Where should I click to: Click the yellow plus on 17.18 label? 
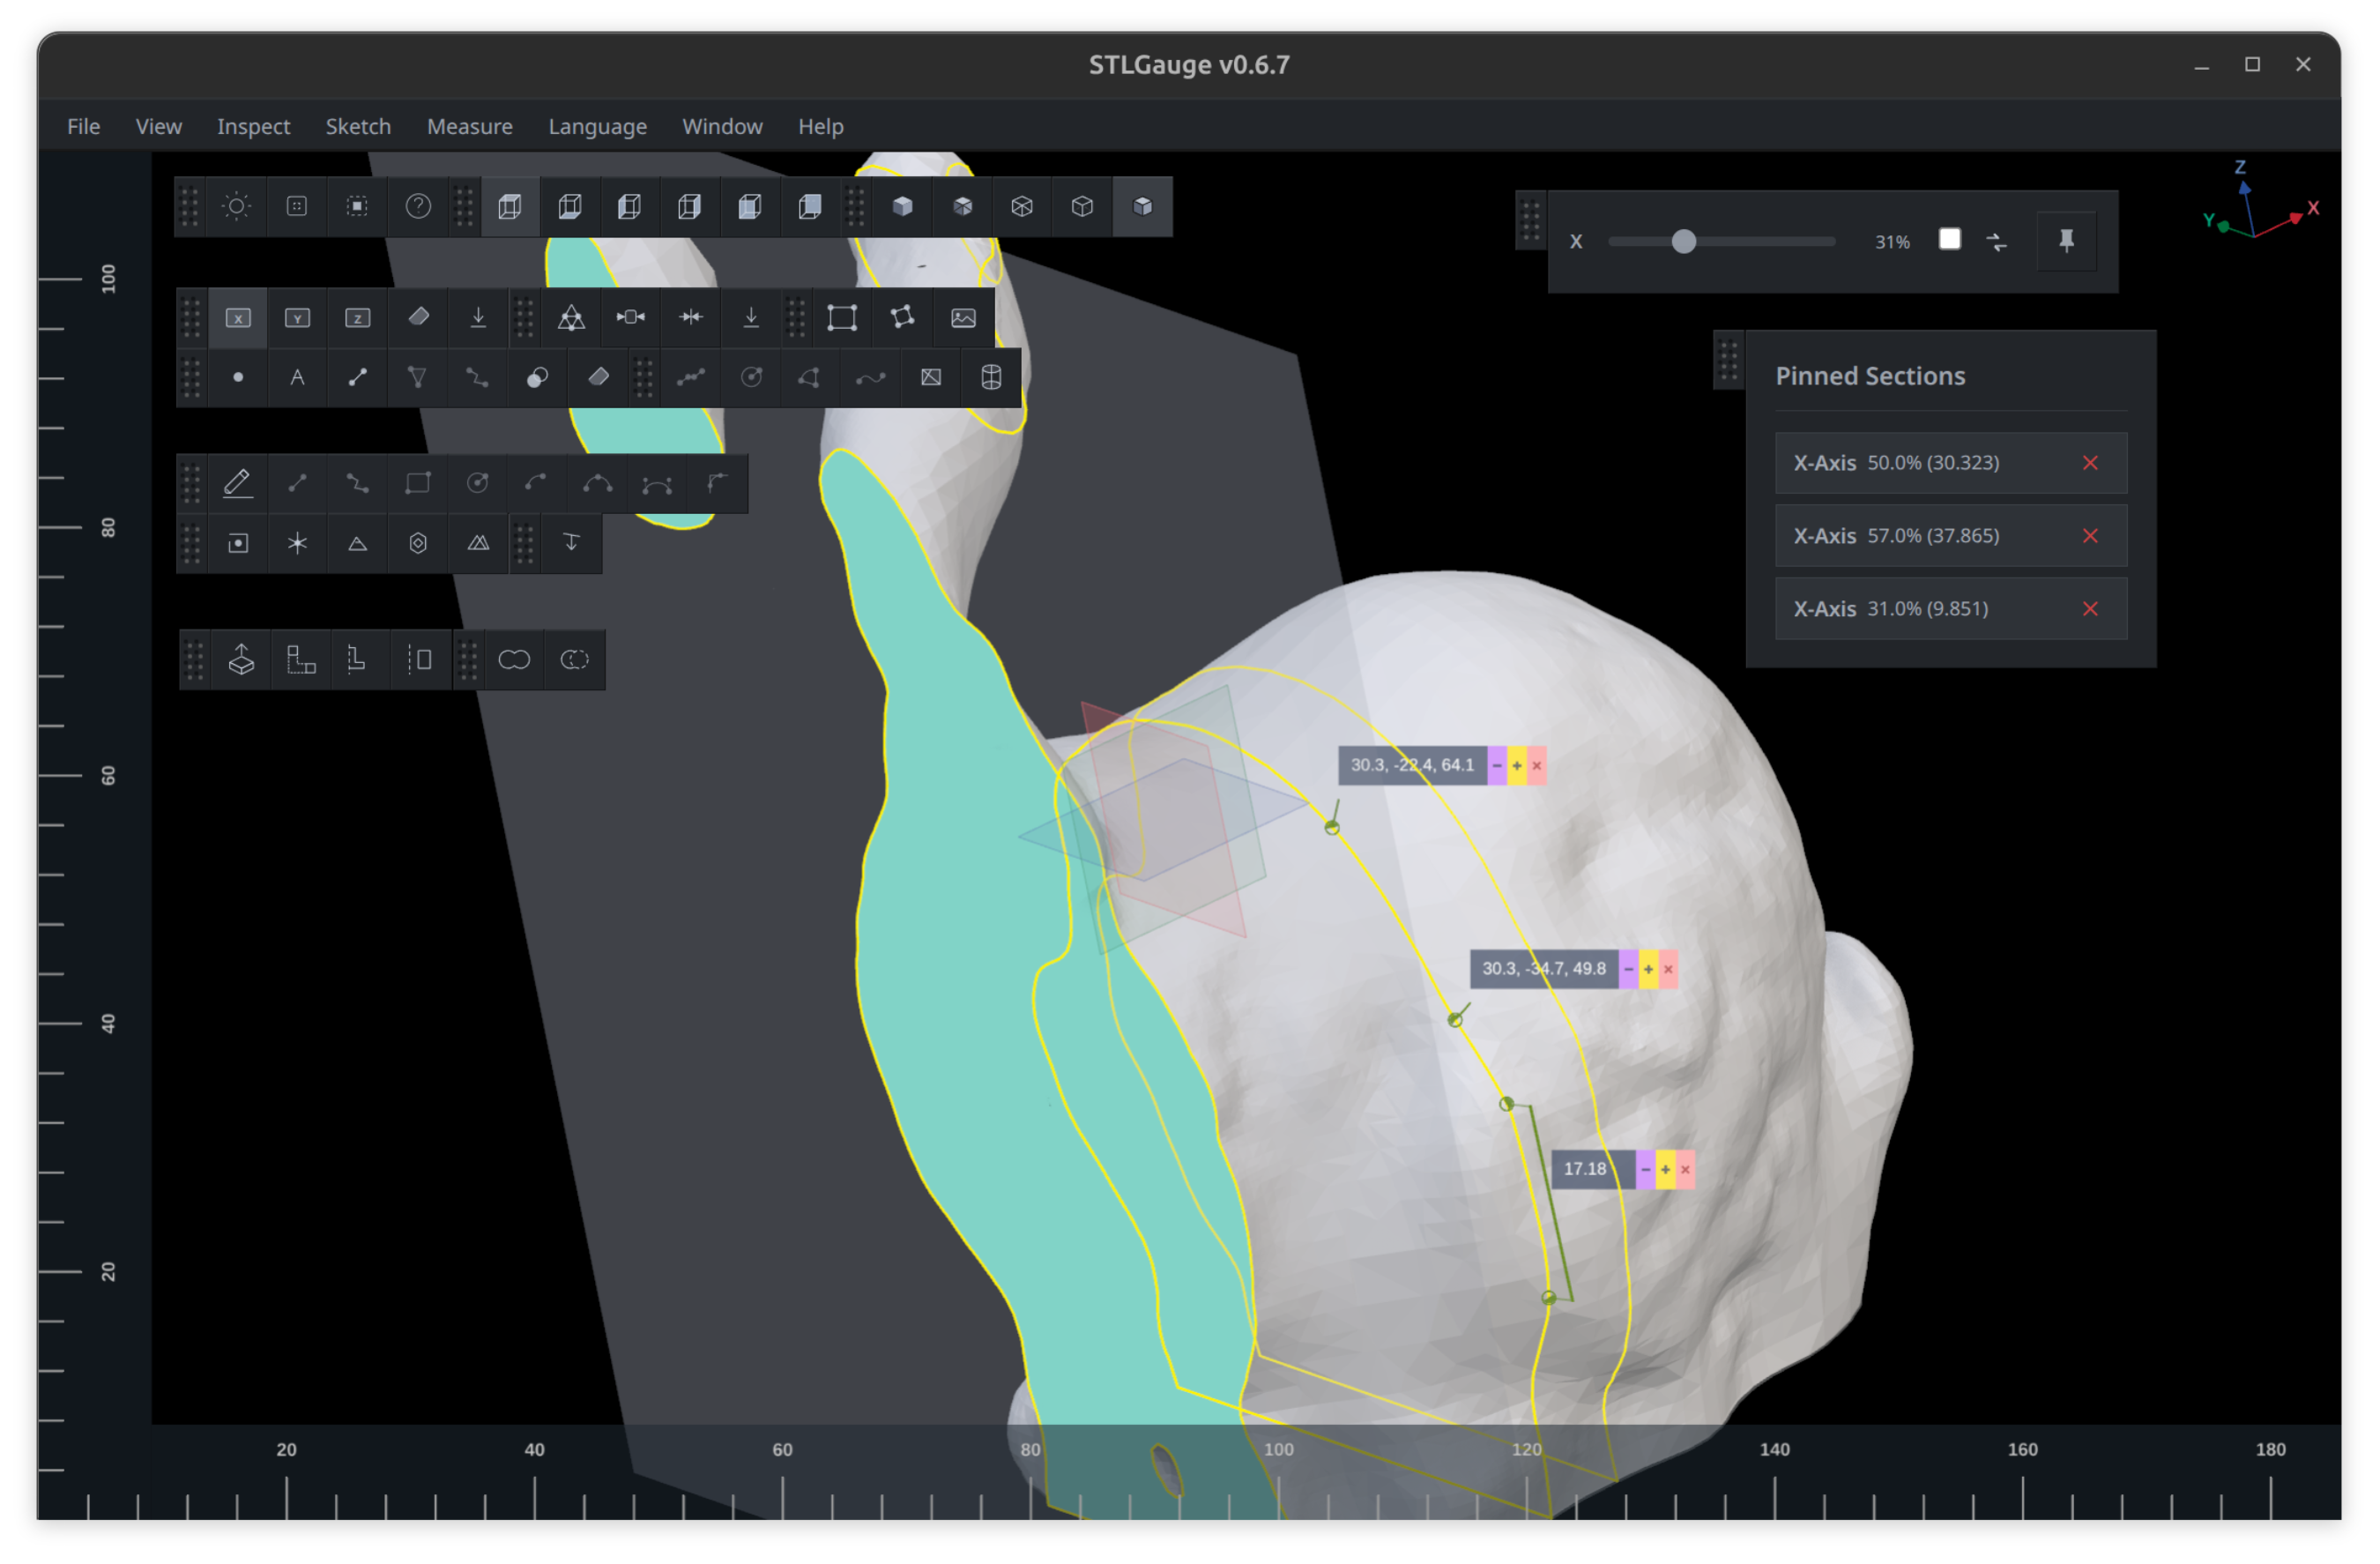point(1665,1169)
